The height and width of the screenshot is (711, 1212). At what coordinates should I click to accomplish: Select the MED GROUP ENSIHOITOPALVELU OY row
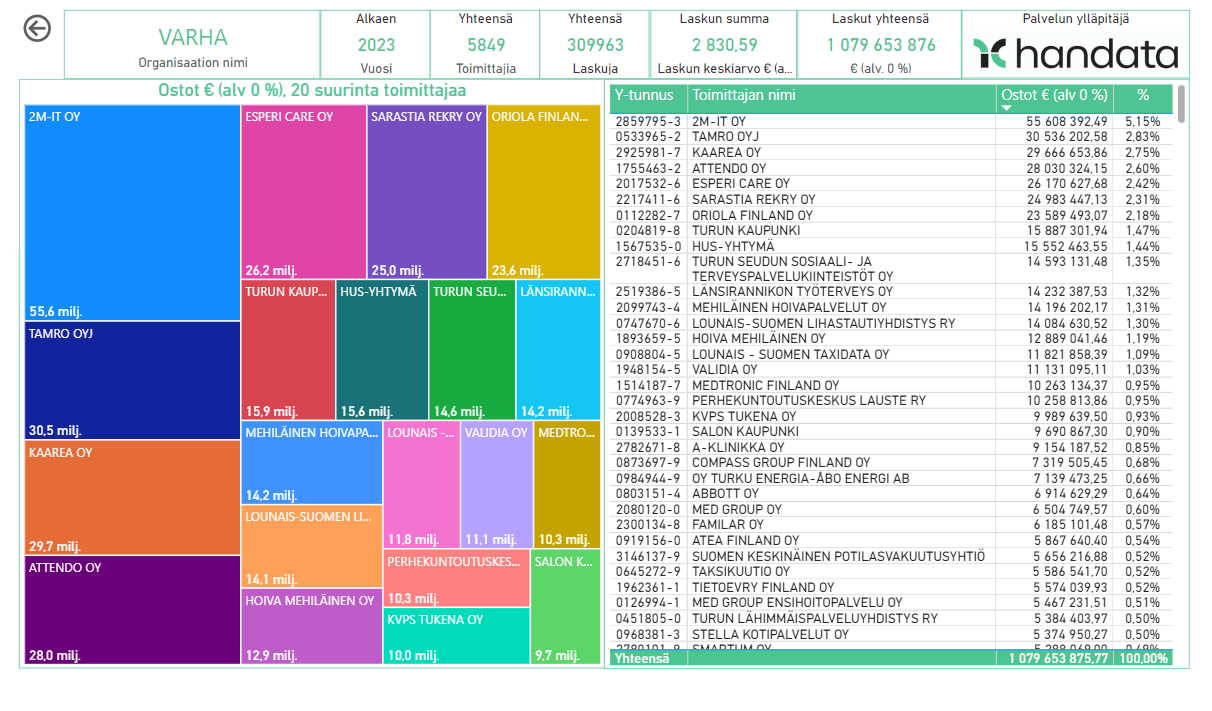point(891,602)
